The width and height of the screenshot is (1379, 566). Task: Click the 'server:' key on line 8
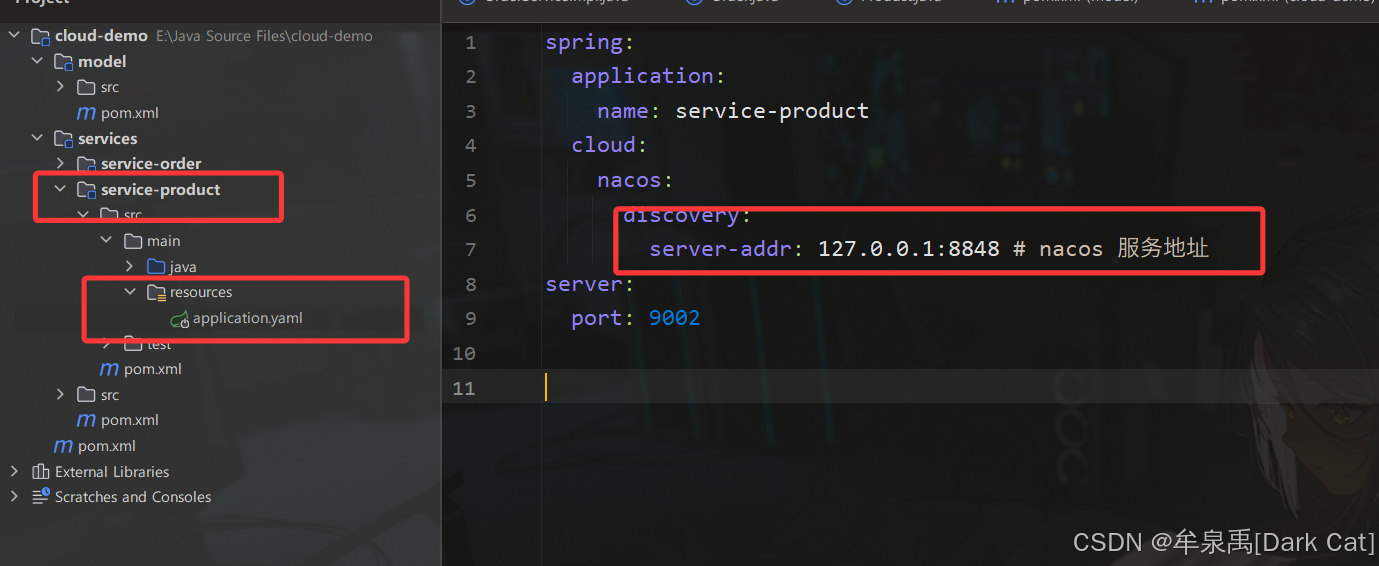coord(590,284)
